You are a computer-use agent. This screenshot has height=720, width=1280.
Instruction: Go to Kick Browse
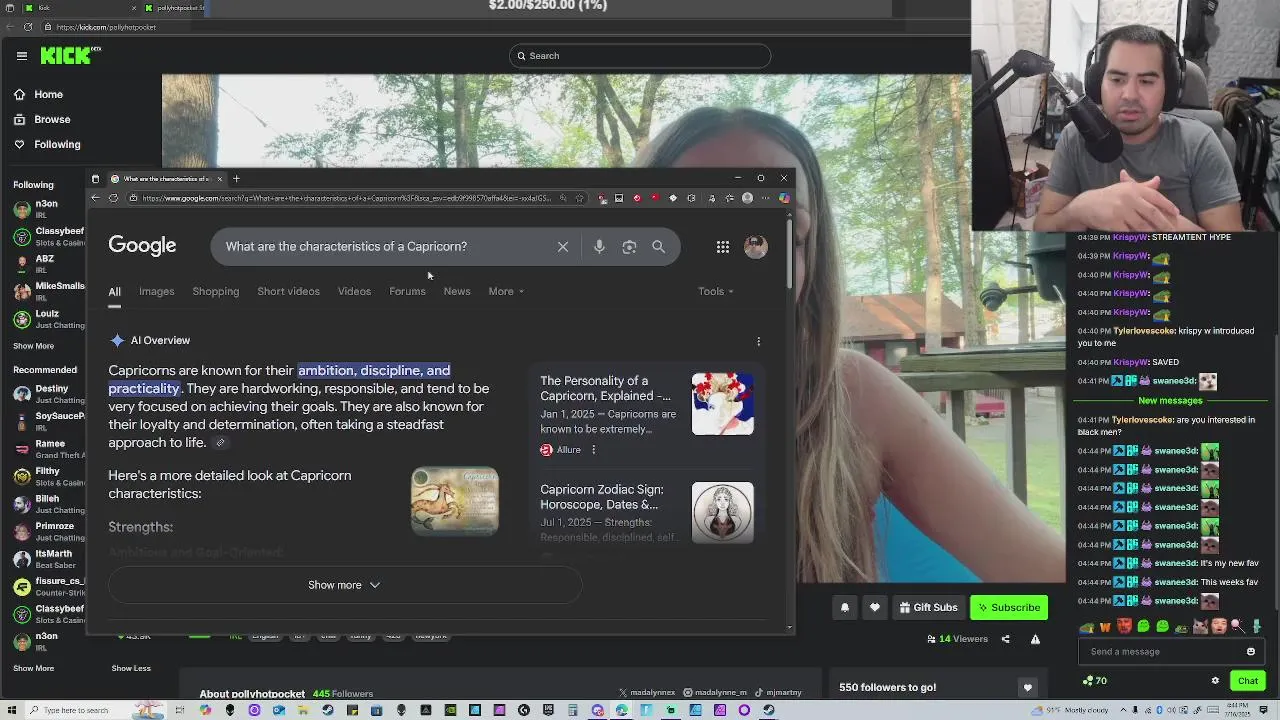(x=42, y=120)
